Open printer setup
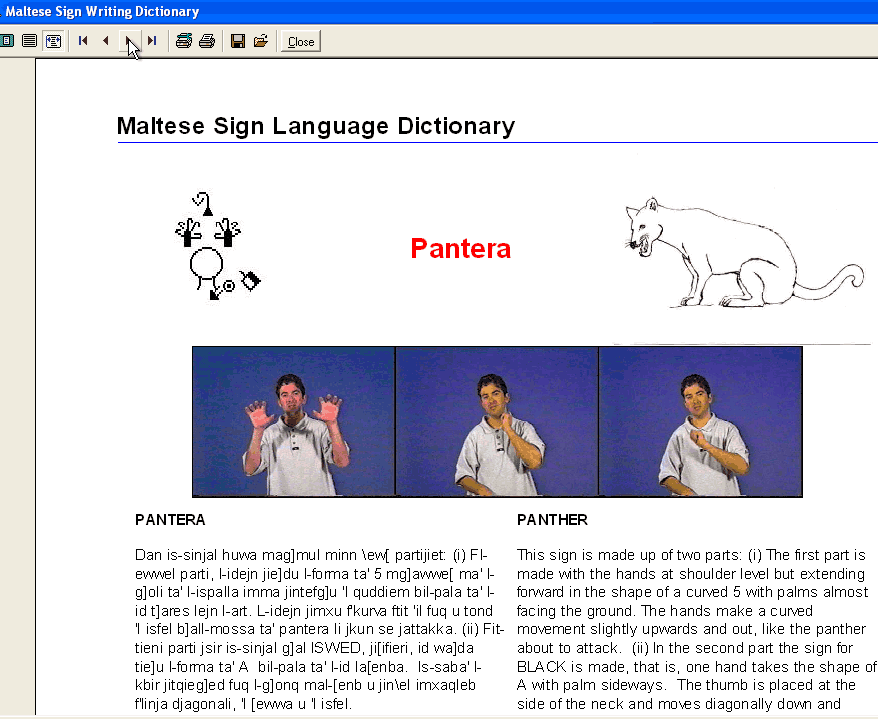The height and width of the screenshot is (719, 878). tap(184, 41)
